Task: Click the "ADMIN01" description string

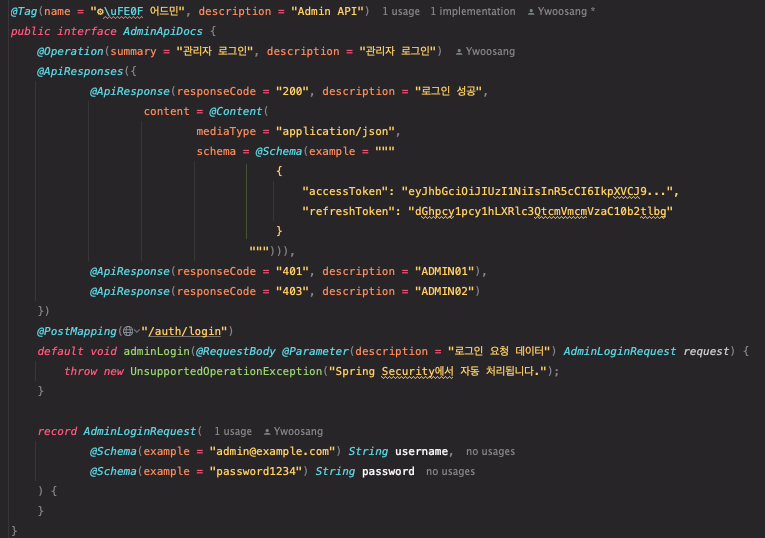Action: click(444, 271)
